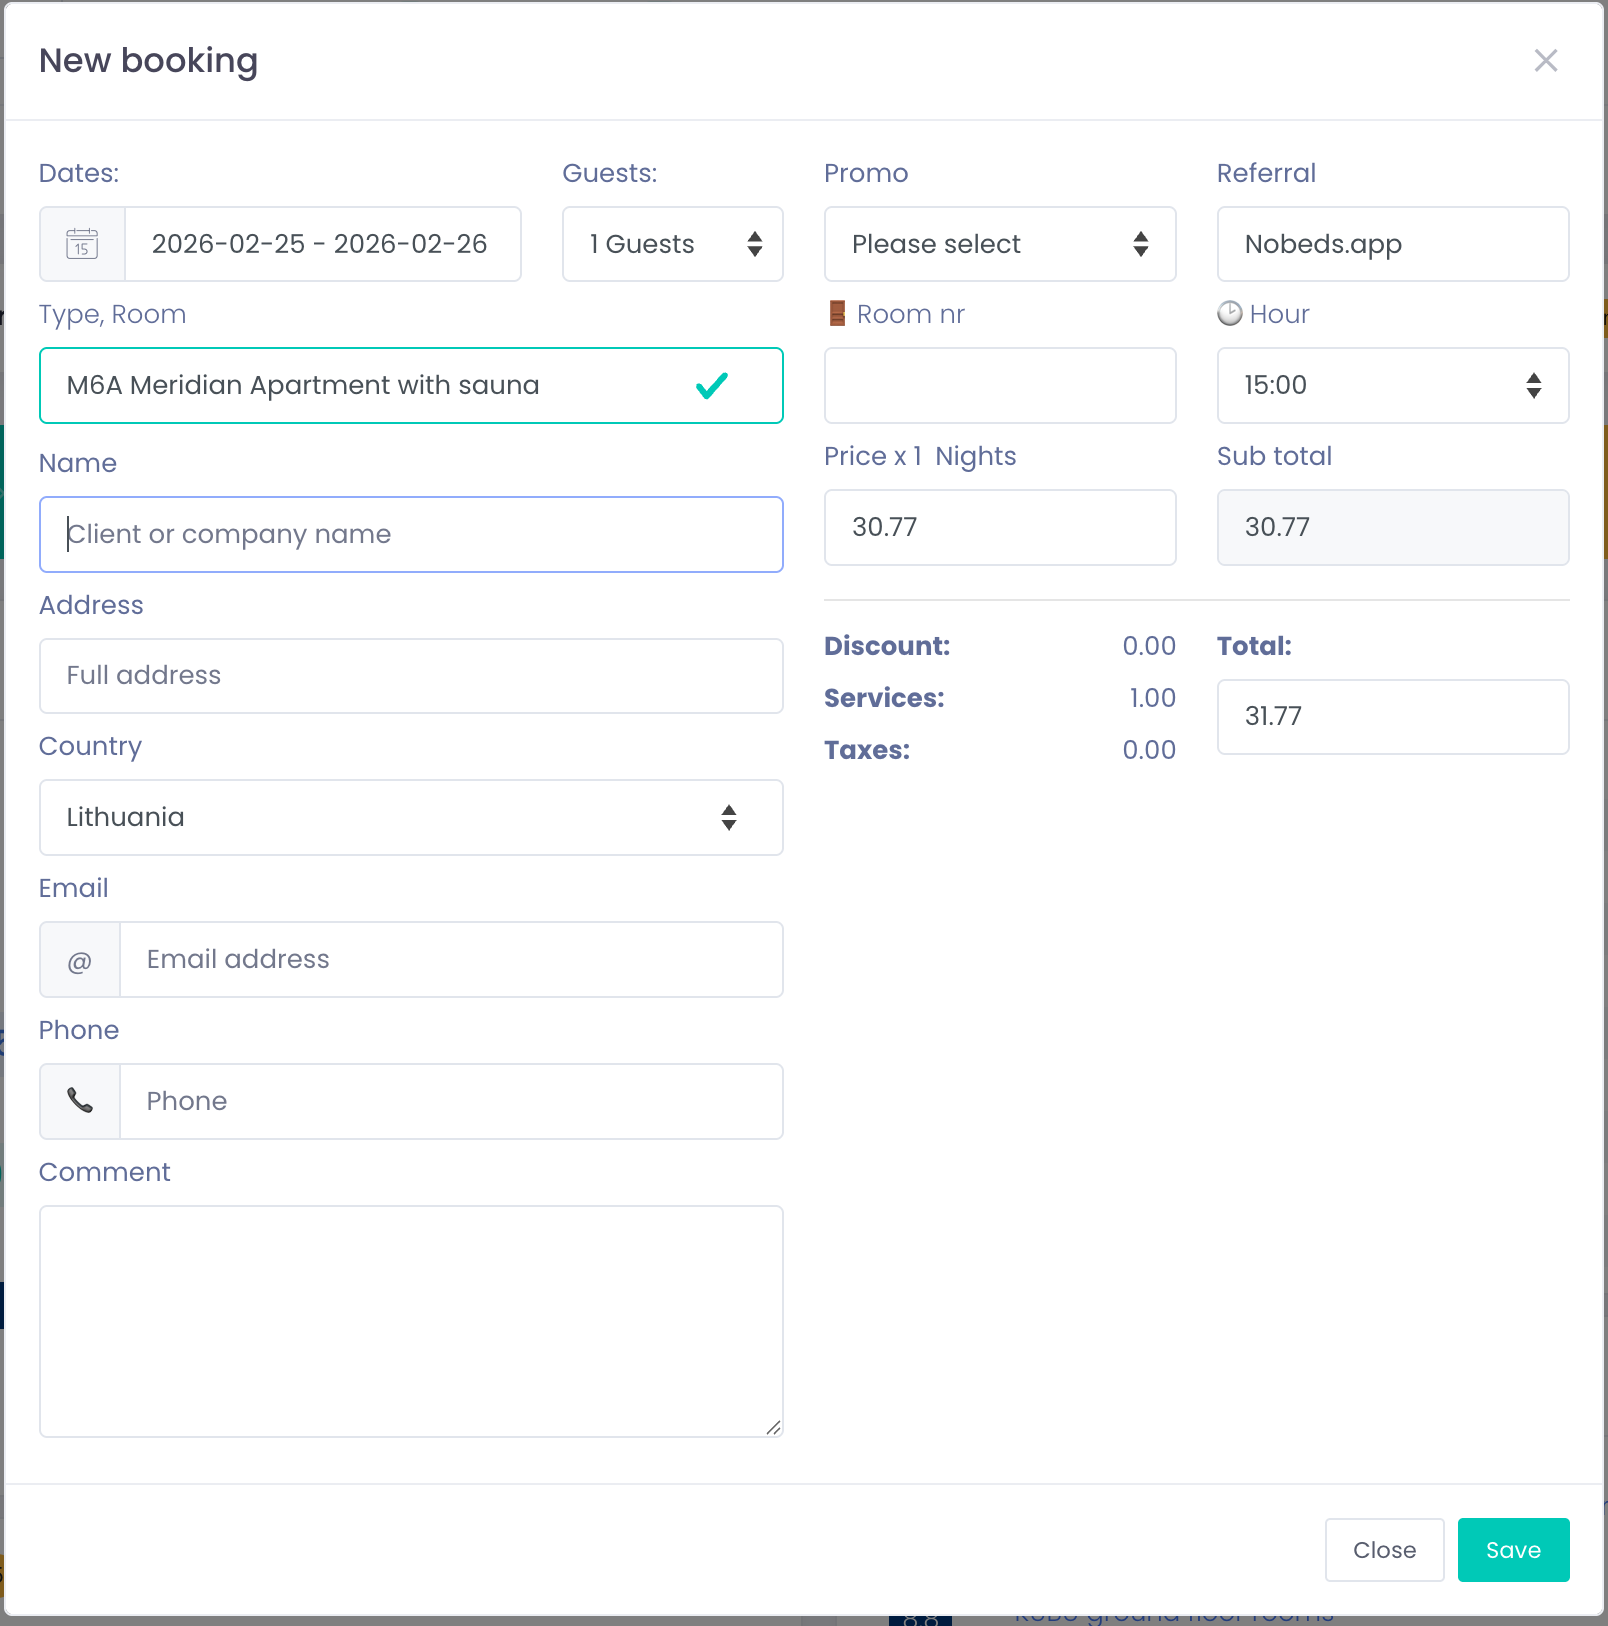Click the Comment box resize handle
This screenshot has width=1608, height=1626.
(773, 1429)
